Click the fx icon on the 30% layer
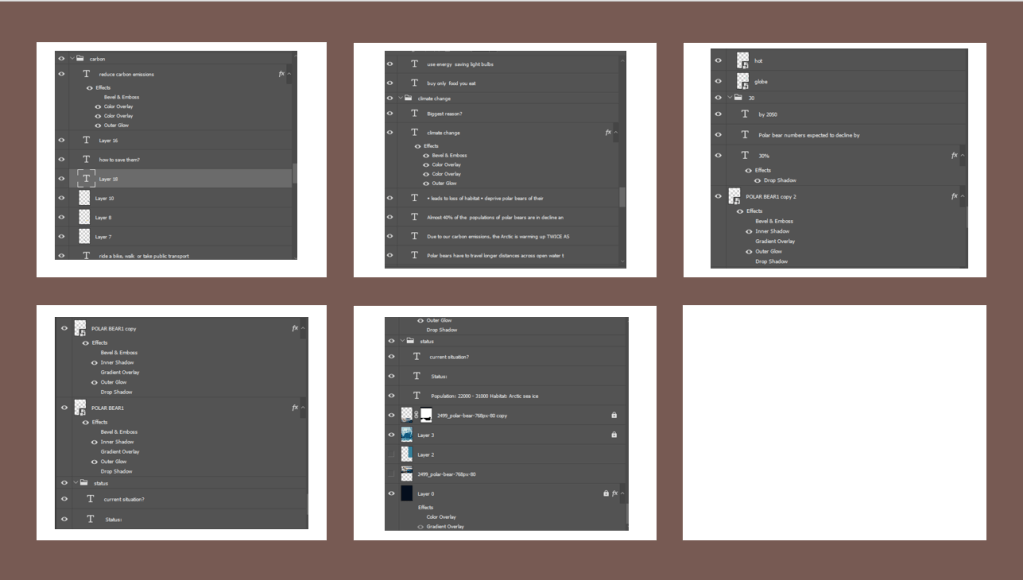1023x580 pixels. (953, 155)
